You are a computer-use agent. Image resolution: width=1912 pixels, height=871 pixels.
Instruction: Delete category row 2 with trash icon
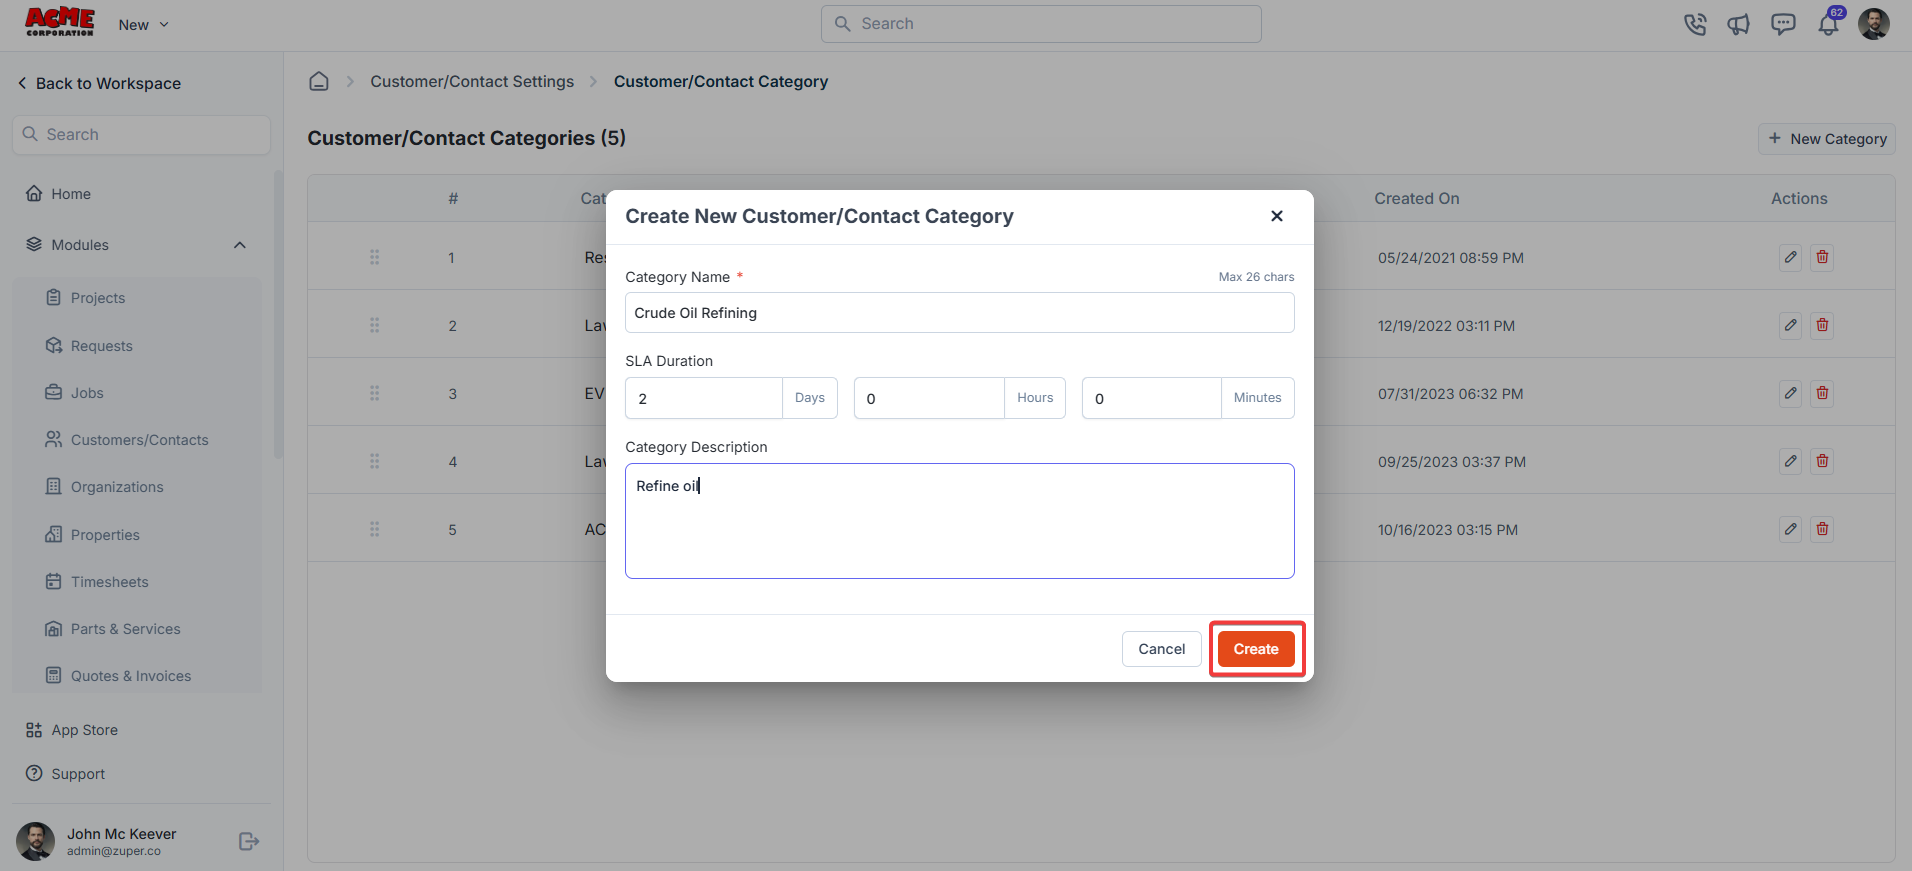point(1823,325)
